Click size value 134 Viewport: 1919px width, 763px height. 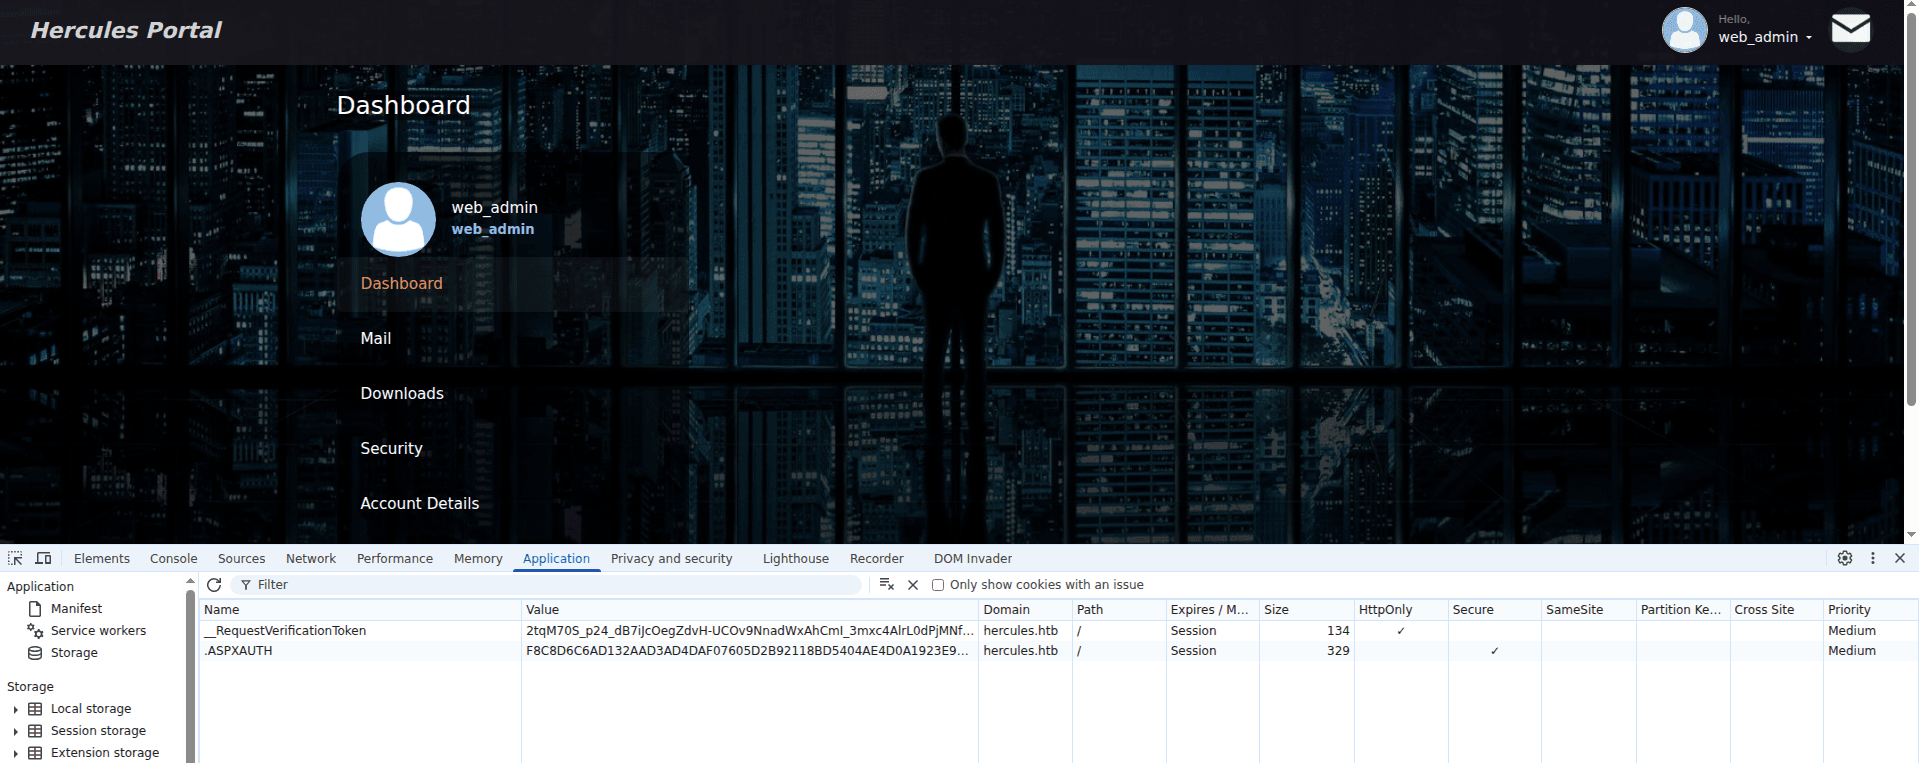point(1338,631)
